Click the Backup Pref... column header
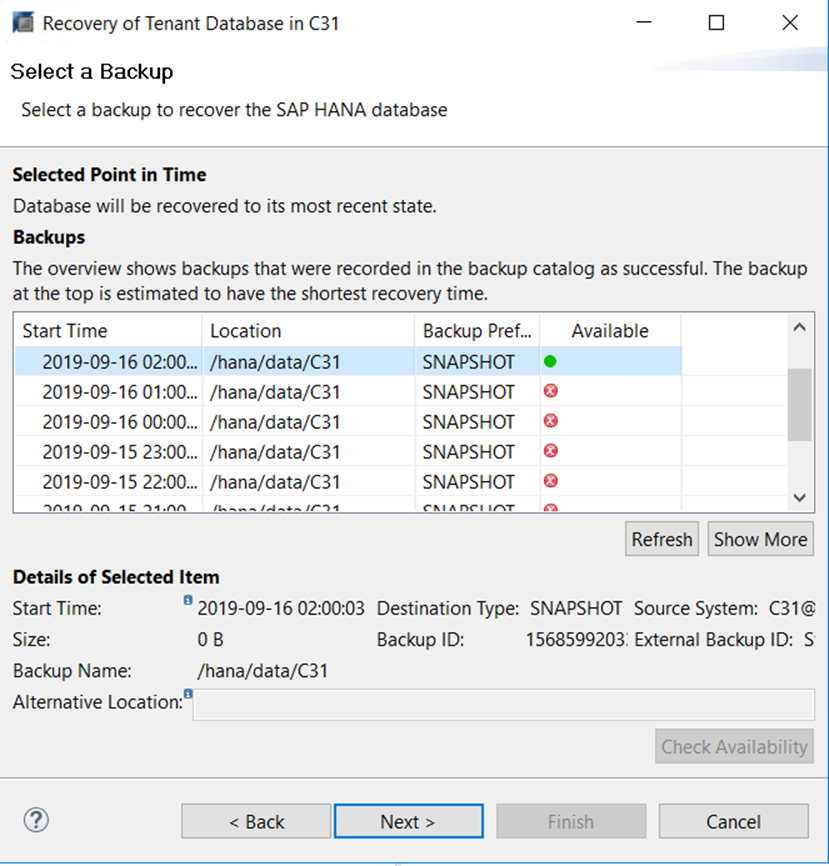 (x=477, y=331)
